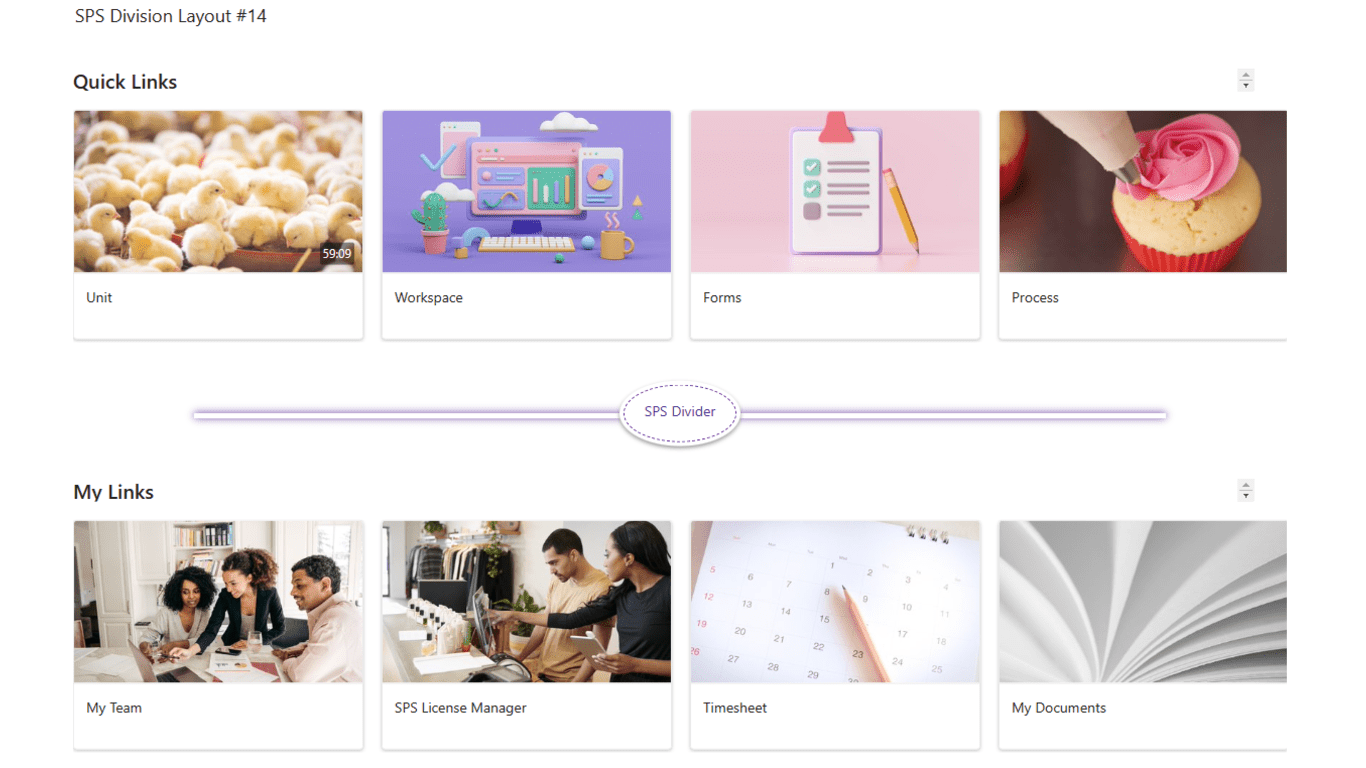Click the down arrow beside Quick Links
1366x768 pixels.
pos(1246,86)
